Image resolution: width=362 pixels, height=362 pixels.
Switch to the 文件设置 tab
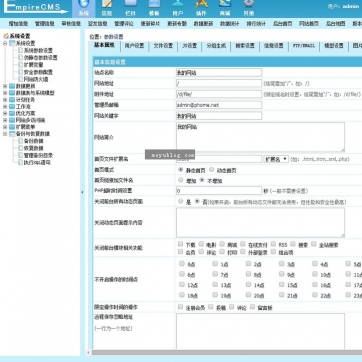[163, 46]
